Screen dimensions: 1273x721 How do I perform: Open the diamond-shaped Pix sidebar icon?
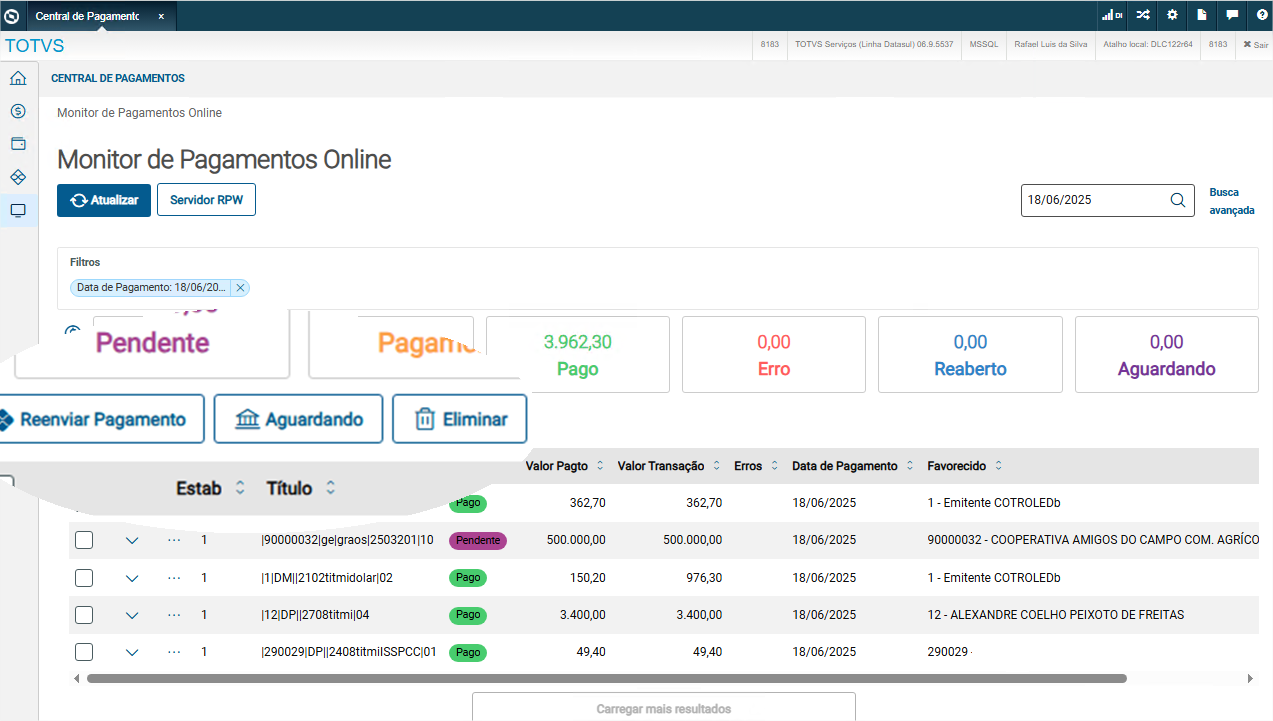(18, 177)
